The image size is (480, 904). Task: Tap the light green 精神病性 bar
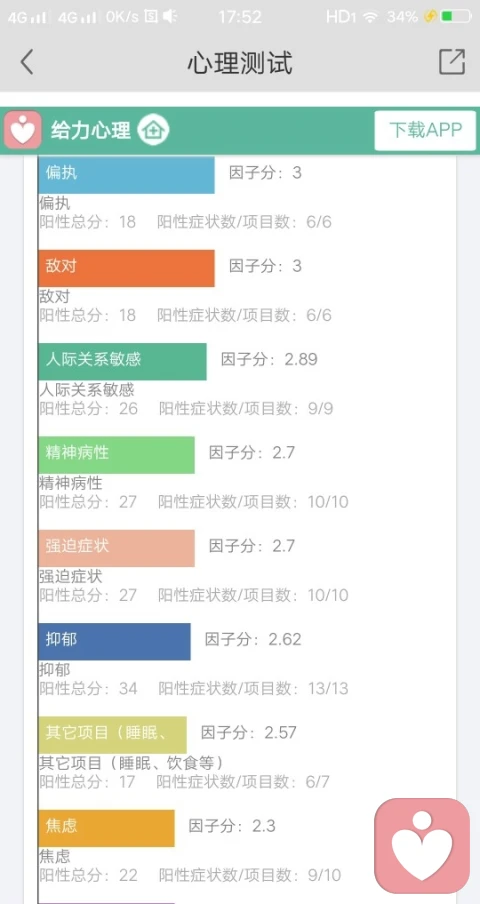(x=116, y=455)
